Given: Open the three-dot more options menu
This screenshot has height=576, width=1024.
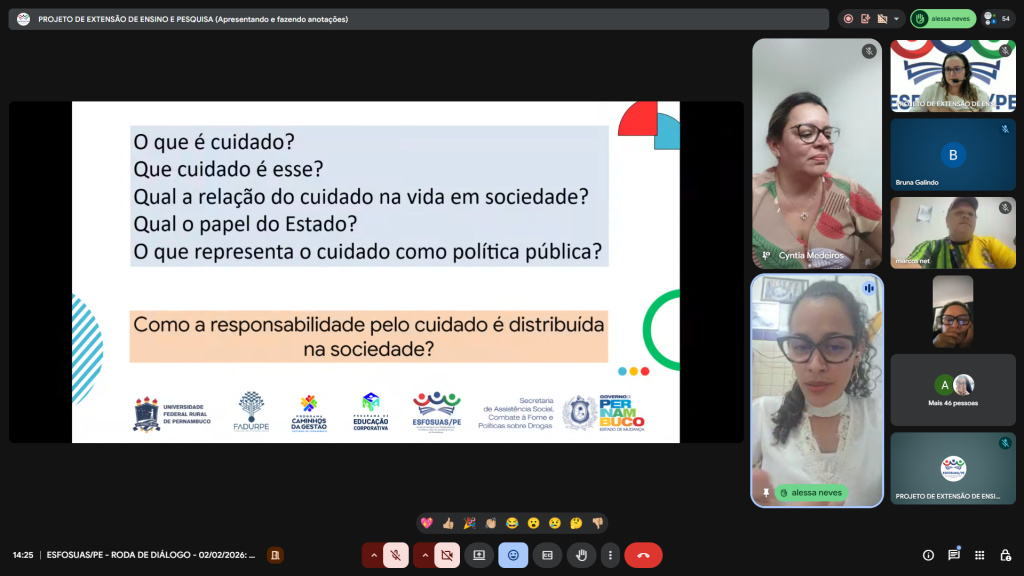Looking at the screenshot, I should point(610,555).
